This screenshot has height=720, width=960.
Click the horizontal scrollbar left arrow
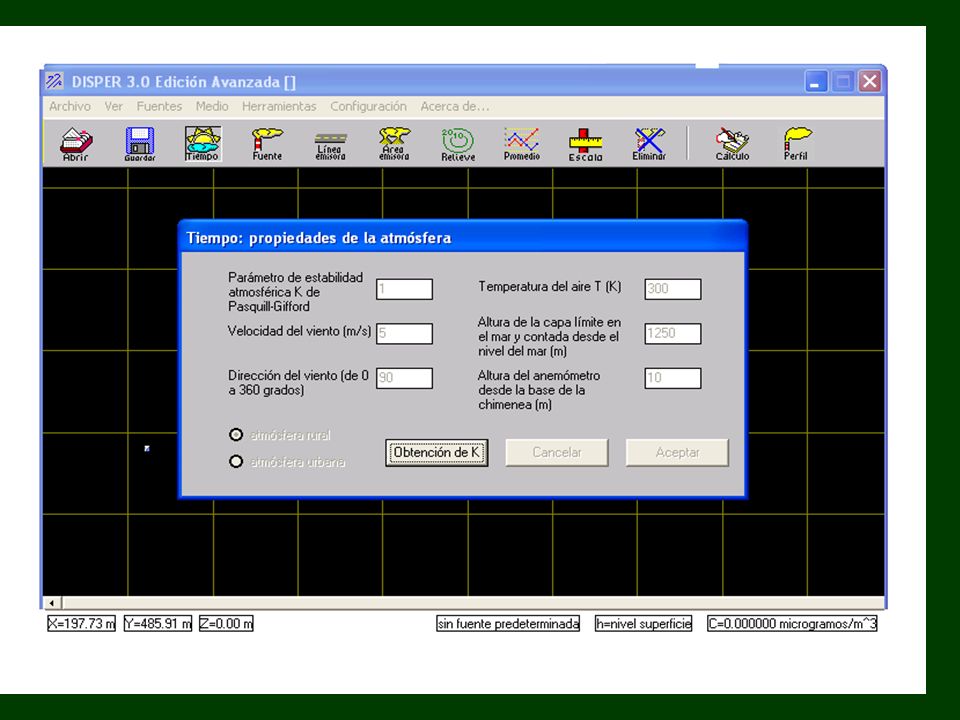[x=52, y=603]
